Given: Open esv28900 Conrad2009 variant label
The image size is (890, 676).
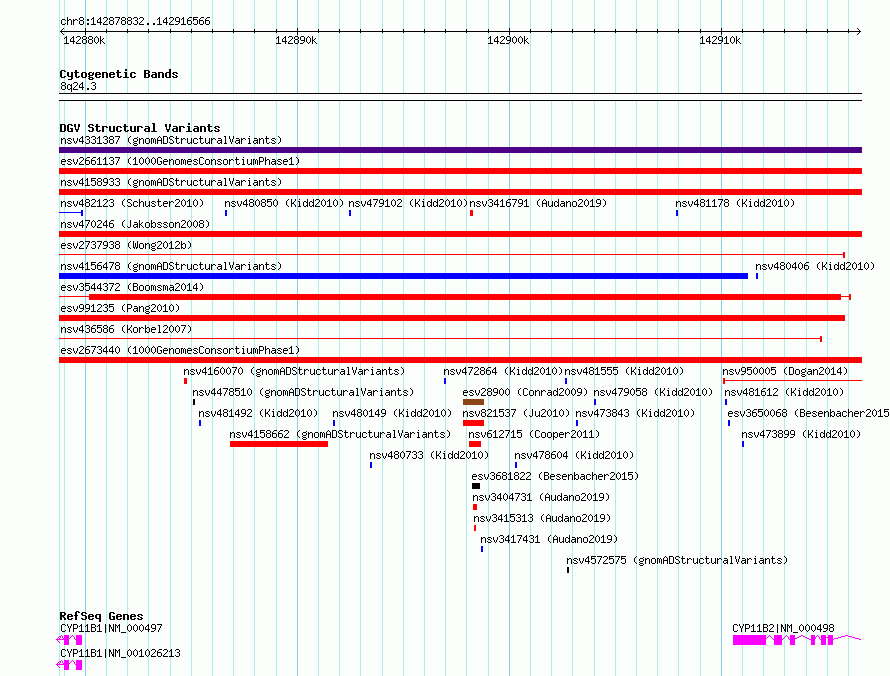Looking at the screenshot, I should (x=525, y=392).
